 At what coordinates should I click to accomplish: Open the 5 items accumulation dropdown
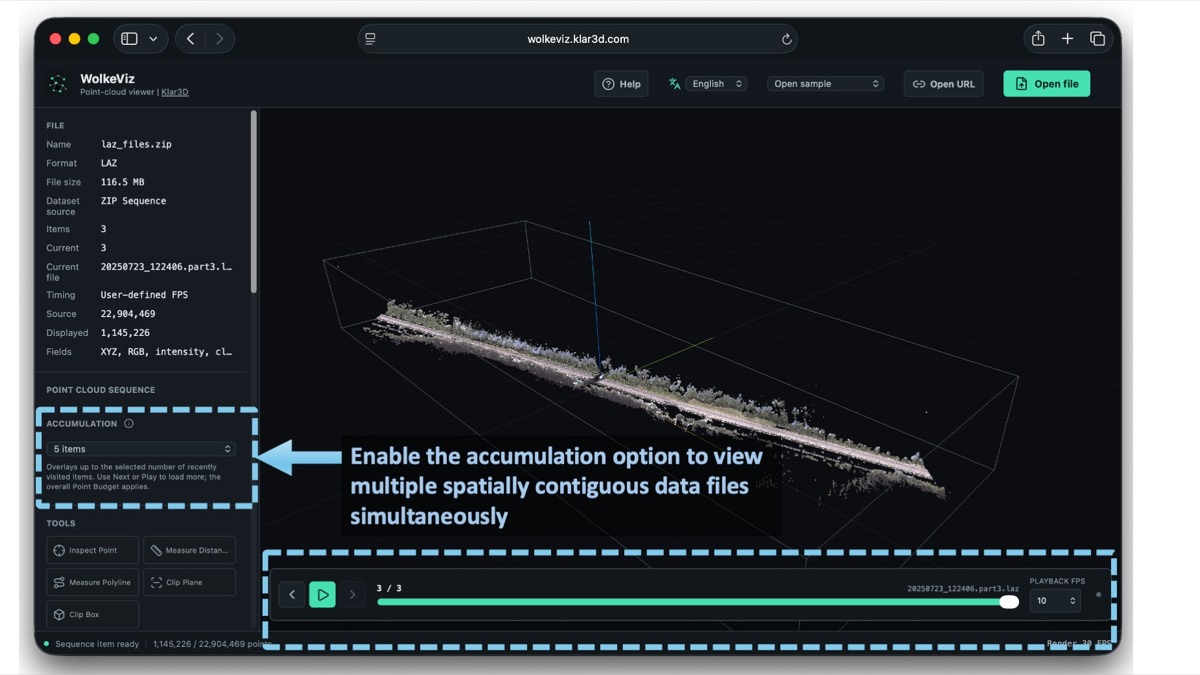tap(141, 449)
